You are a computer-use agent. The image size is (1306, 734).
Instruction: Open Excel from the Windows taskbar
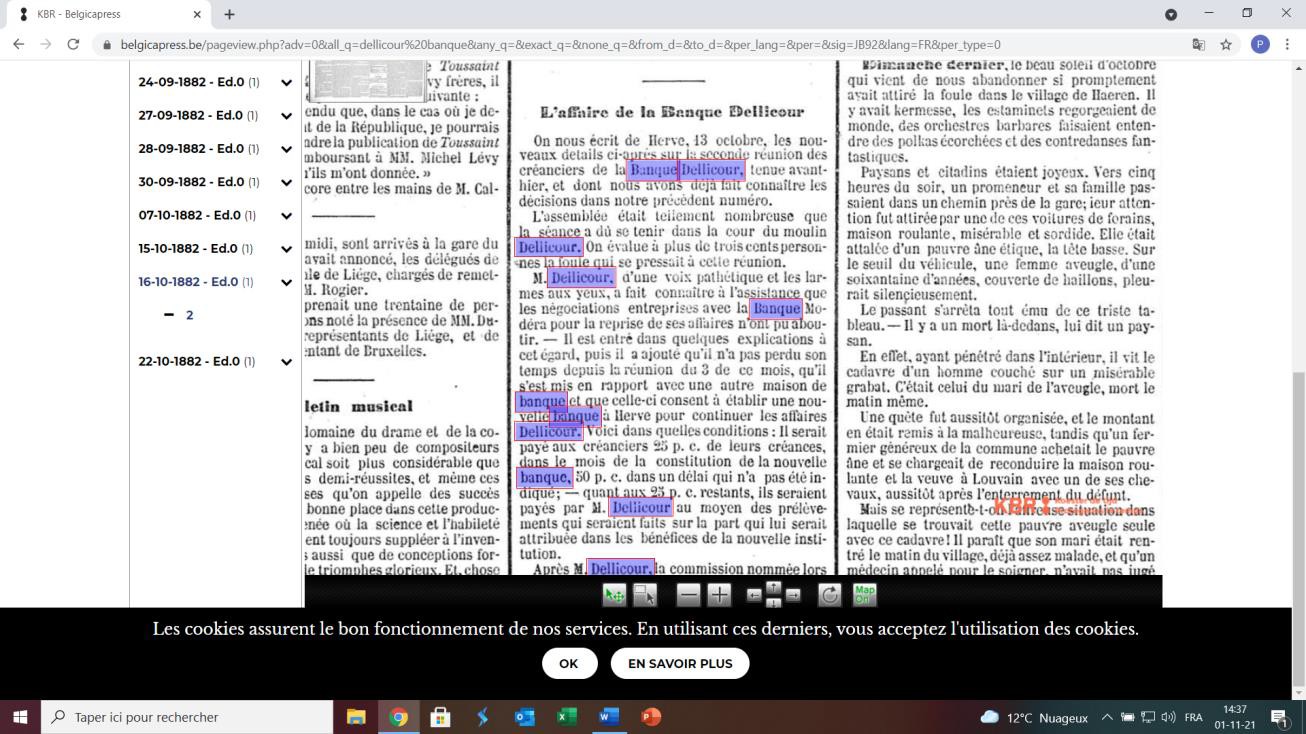click(x=567, y=717)
